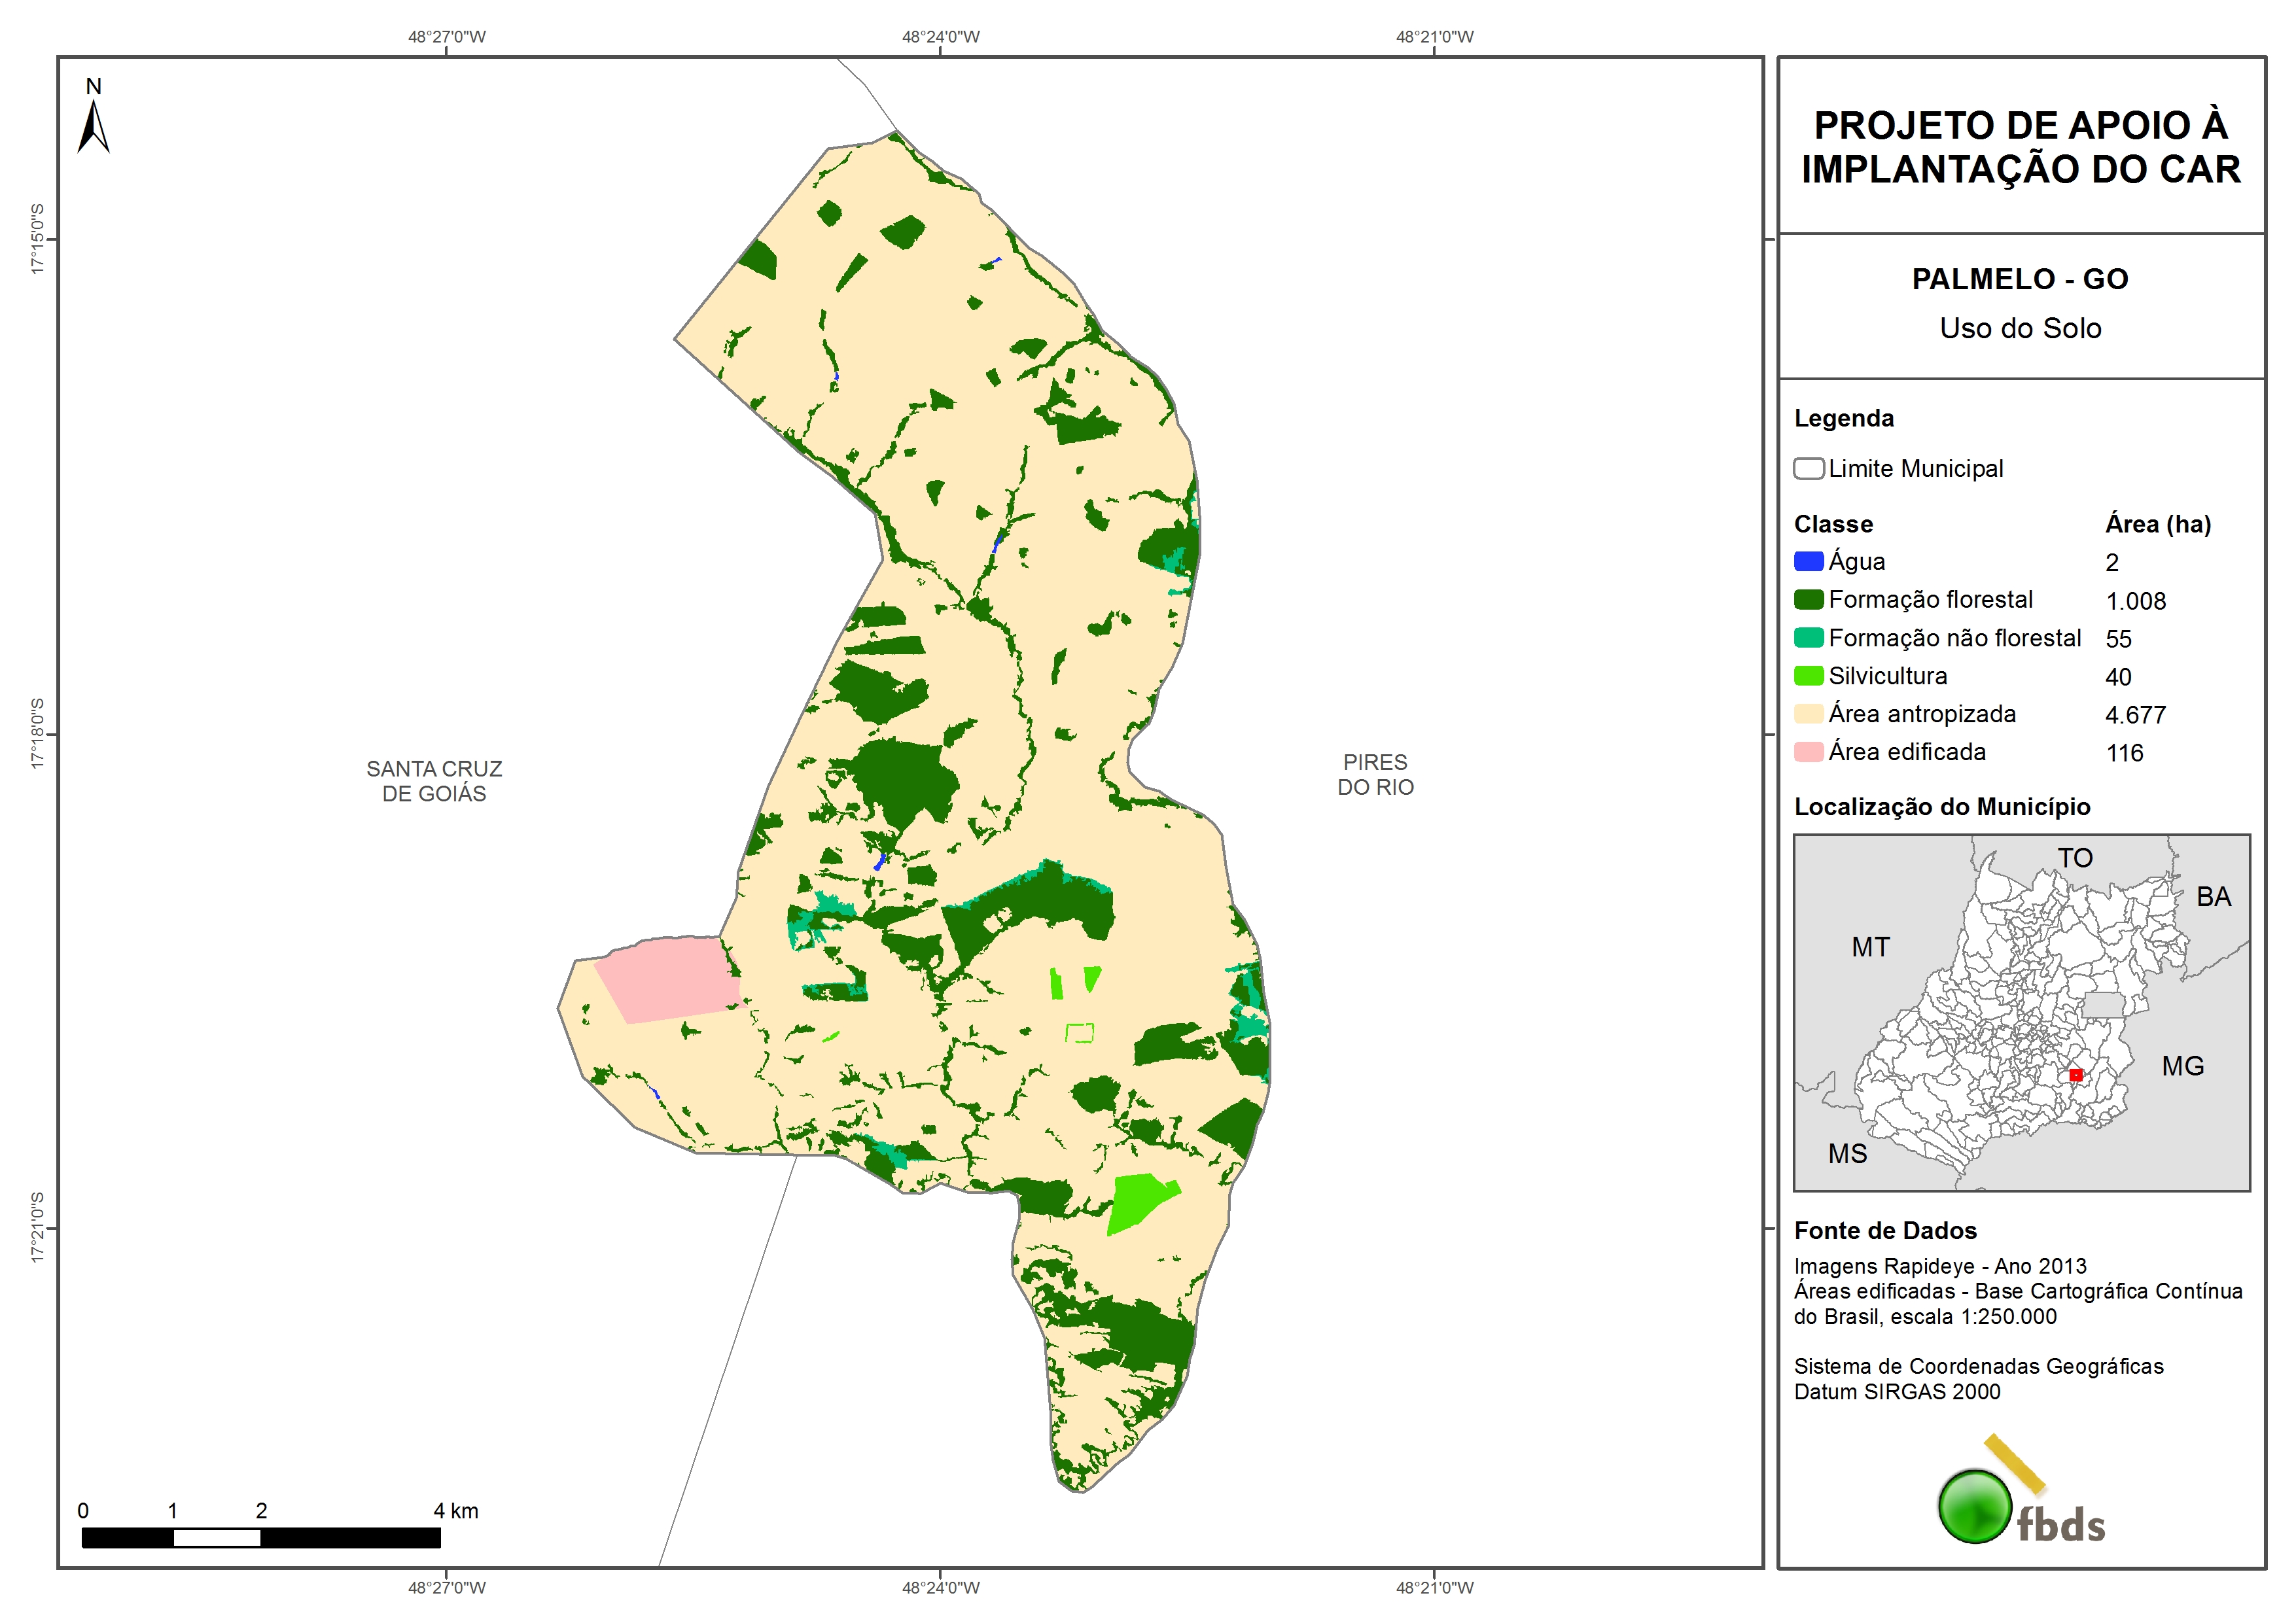Click the red municipality marker on locator map

pos(2076,1075)
